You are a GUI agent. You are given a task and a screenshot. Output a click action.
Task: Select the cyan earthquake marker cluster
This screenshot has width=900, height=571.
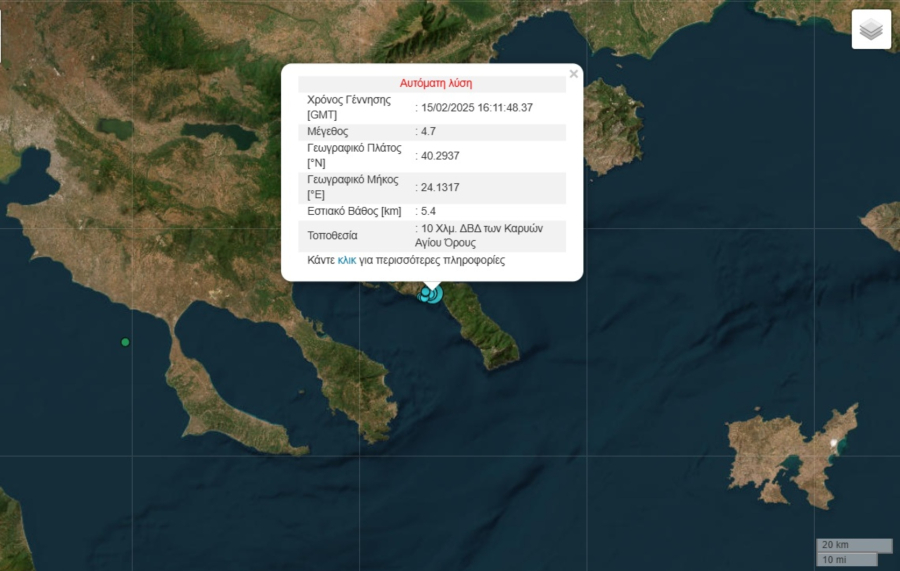431,293
